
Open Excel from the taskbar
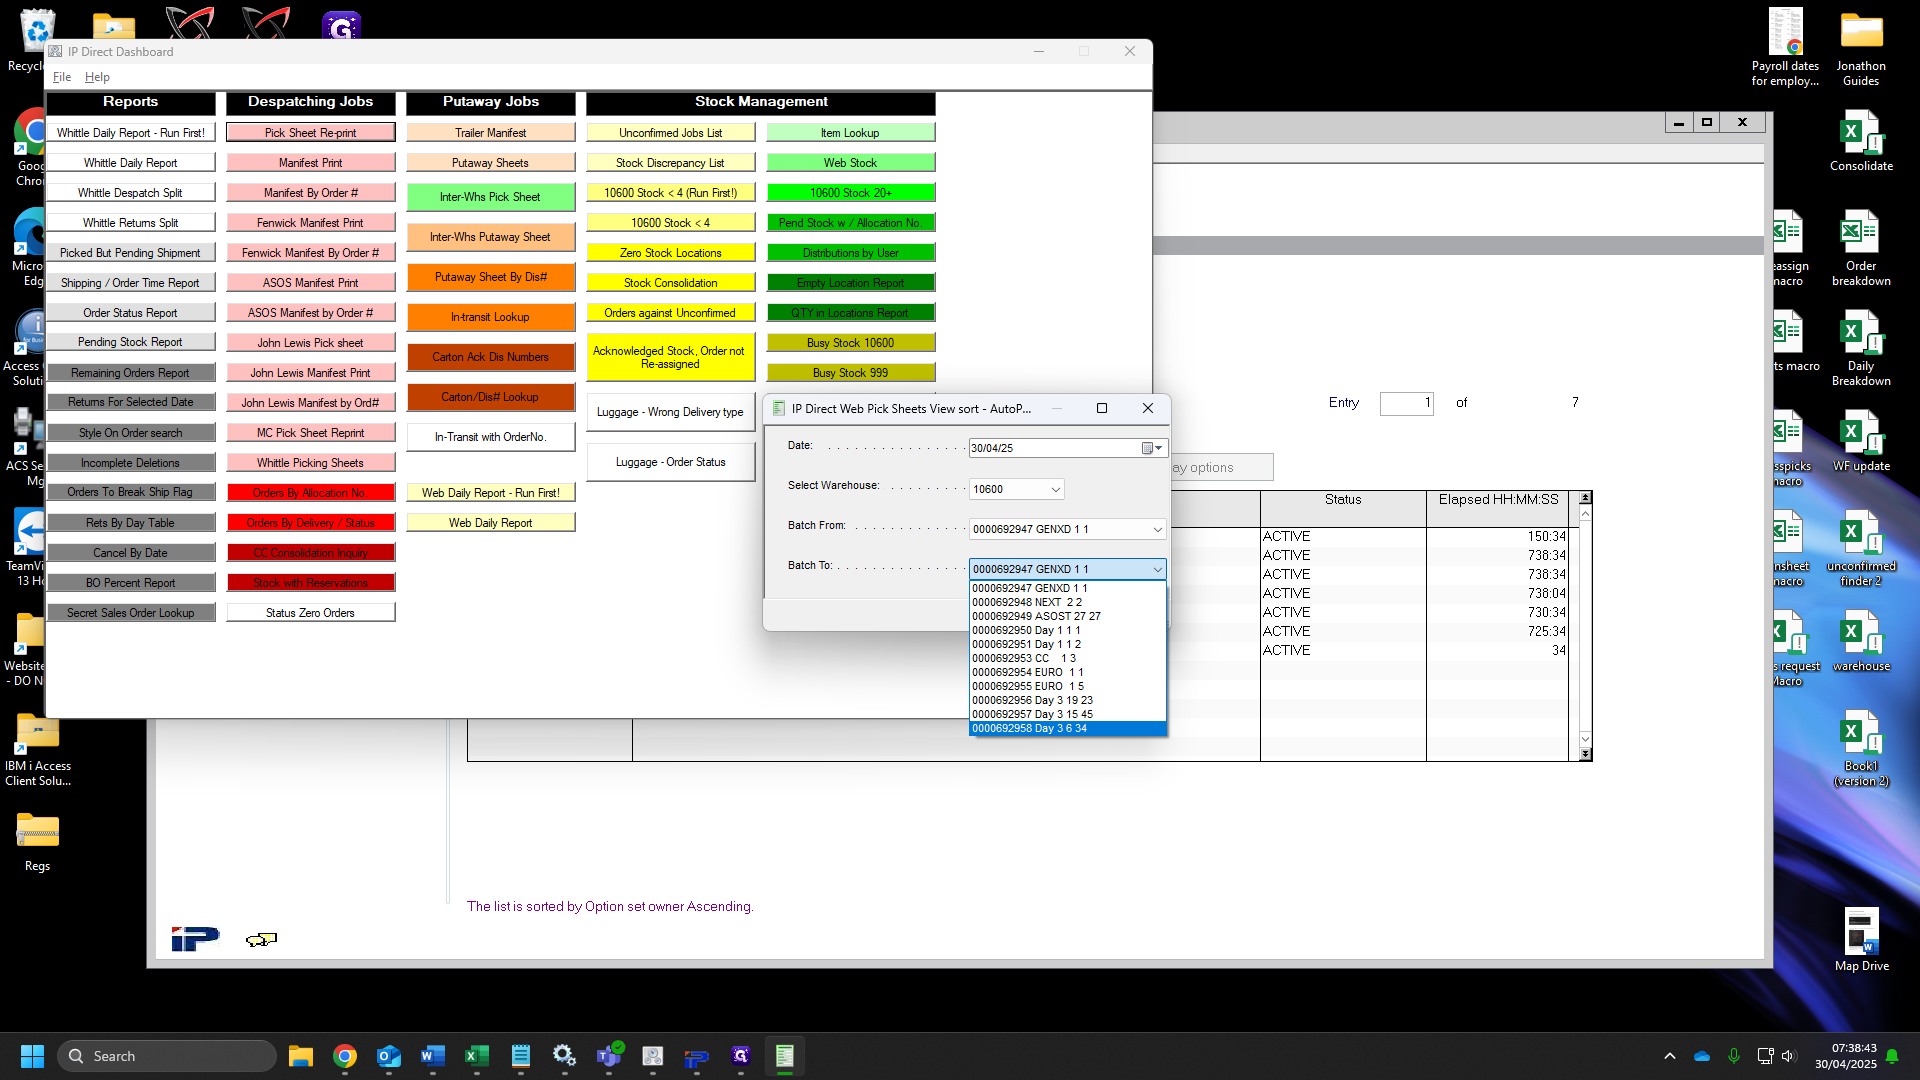tap(476, 1056)
